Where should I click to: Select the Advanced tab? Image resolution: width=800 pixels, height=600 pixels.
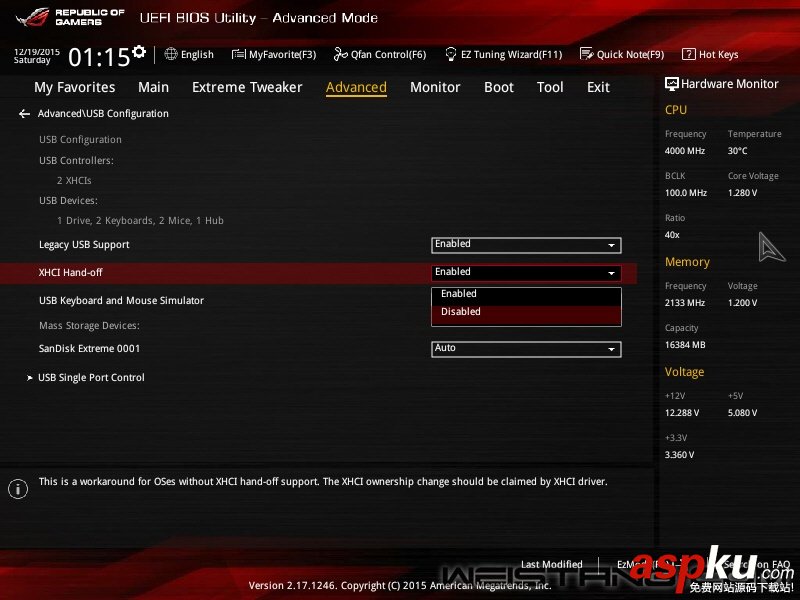coord(356,87)
